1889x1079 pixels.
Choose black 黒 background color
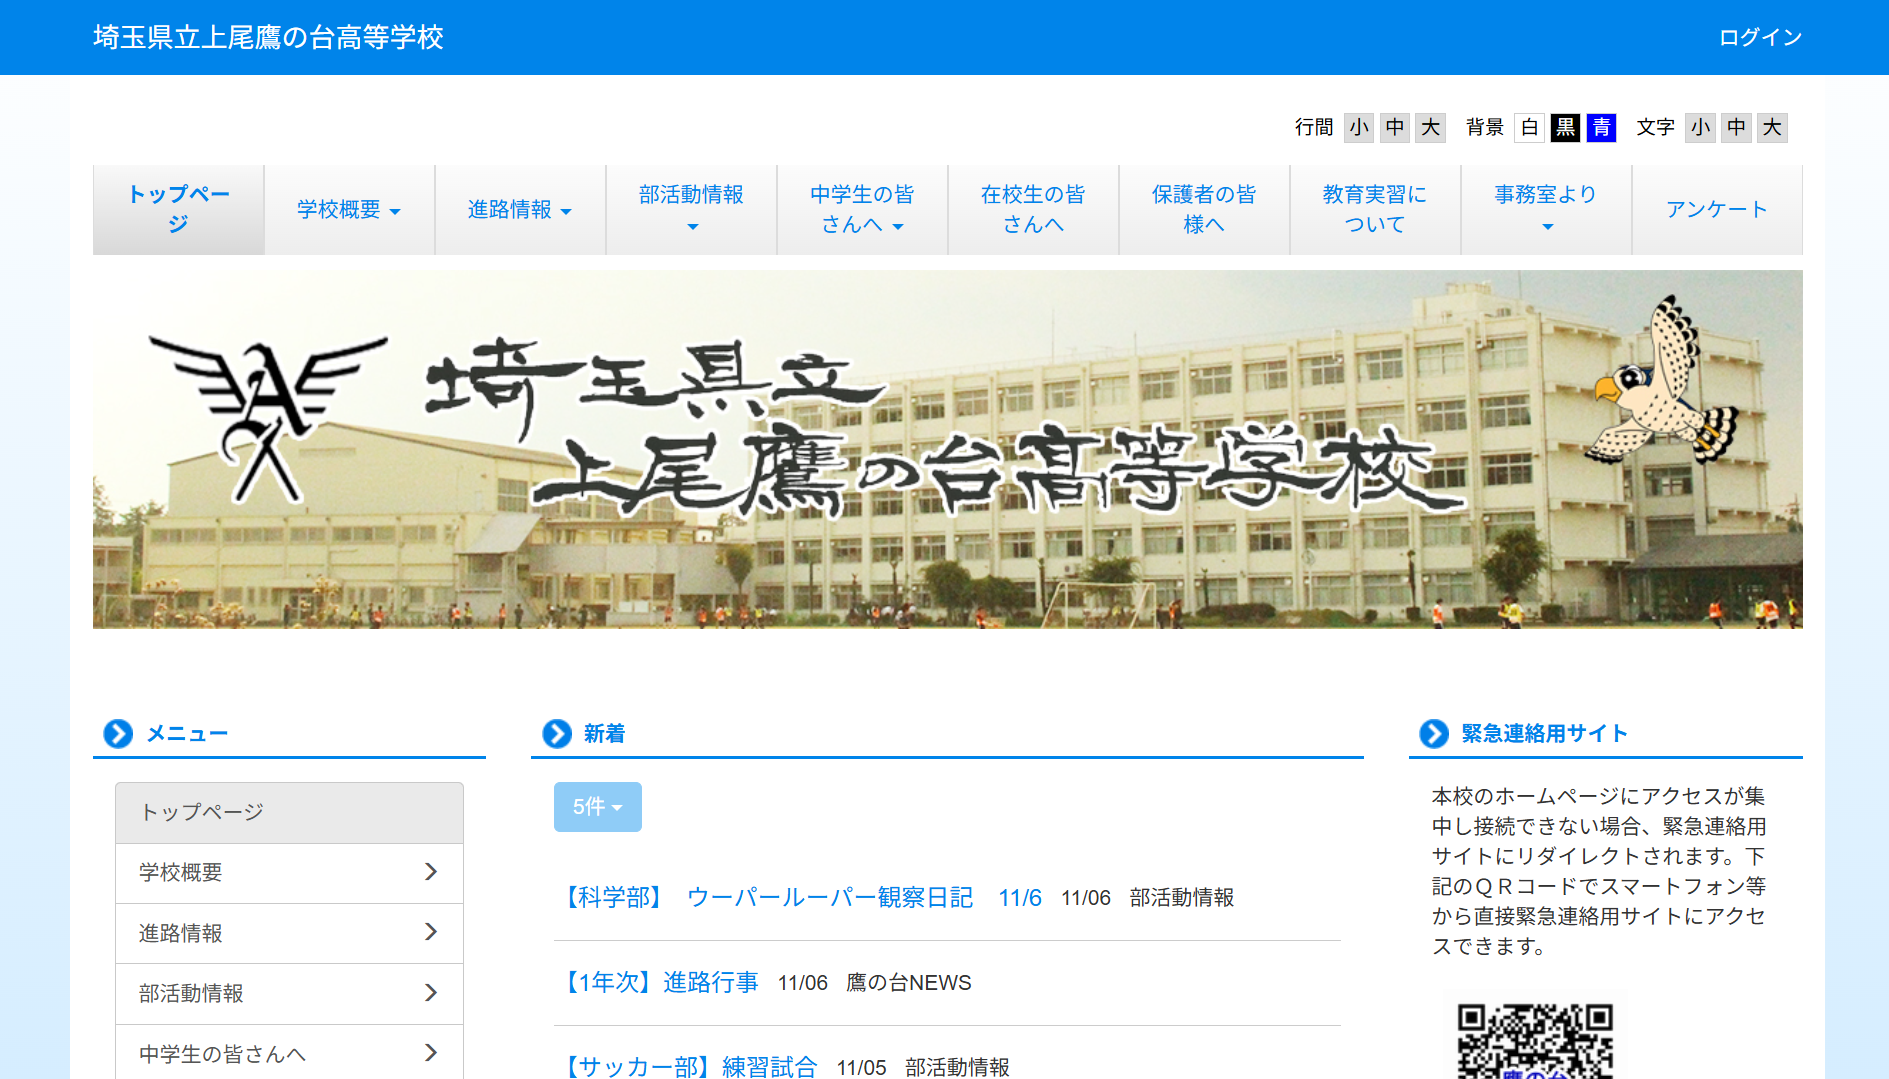coord(1565,127)
